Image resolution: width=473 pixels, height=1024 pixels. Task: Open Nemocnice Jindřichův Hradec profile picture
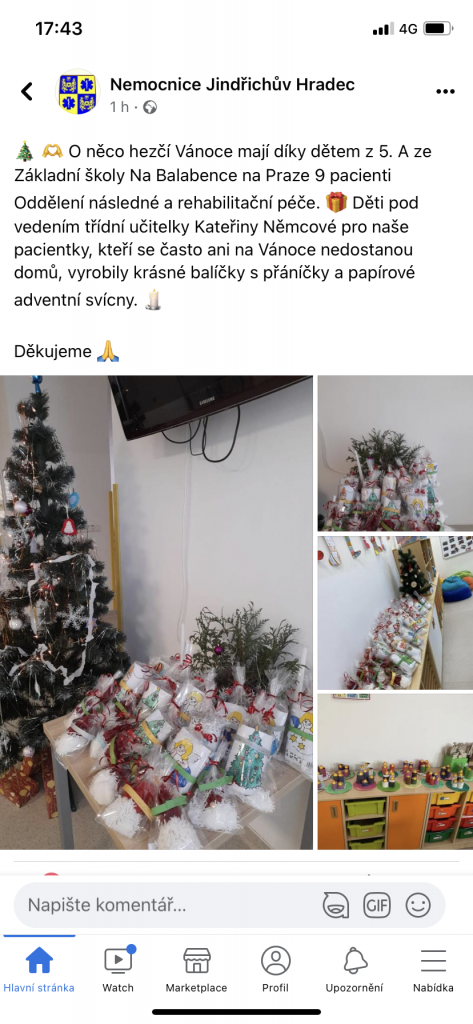[76, 93]
